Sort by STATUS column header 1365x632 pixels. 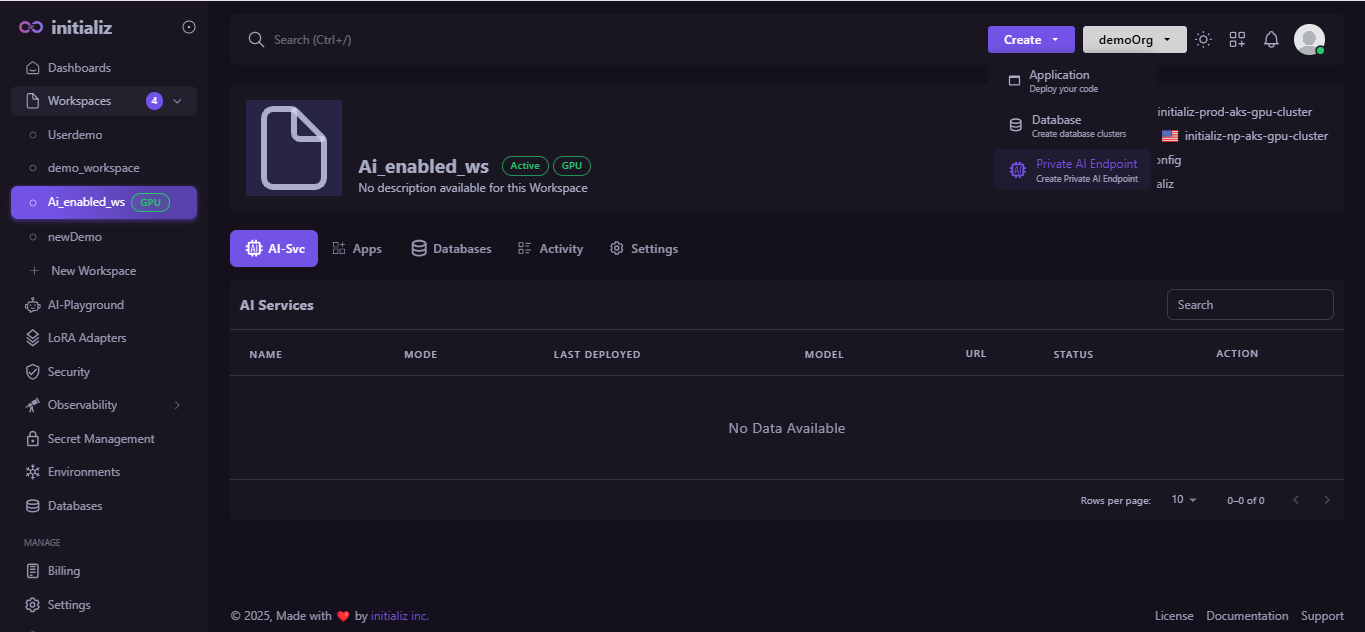coord(1074,354)
